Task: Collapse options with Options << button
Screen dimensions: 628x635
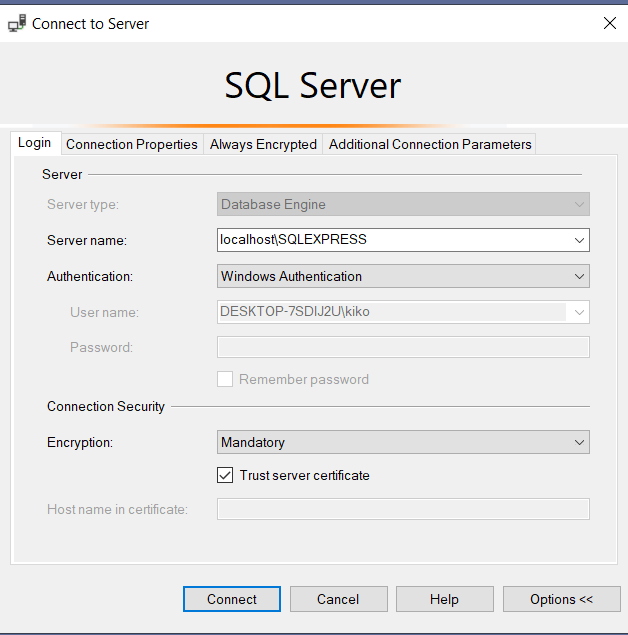Action: (x=562, y=599)
